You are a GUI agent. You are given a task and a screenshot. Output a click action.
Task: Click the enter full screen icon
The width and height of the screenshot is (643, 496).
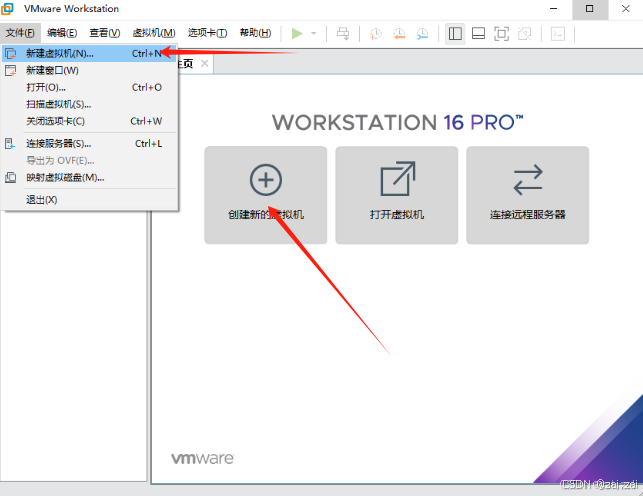pyautogui.click(x=501, y=34)
